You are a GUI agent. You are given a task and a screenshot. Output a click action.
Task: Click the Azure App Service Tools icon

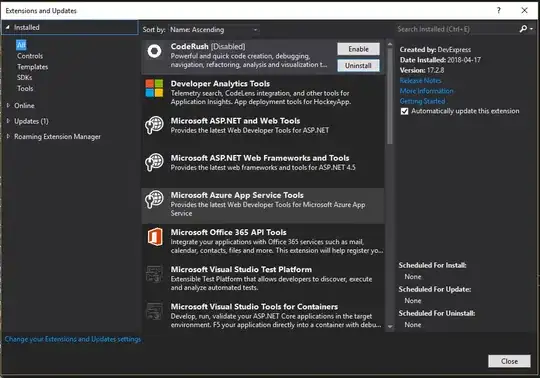click(x=154, y=199)
